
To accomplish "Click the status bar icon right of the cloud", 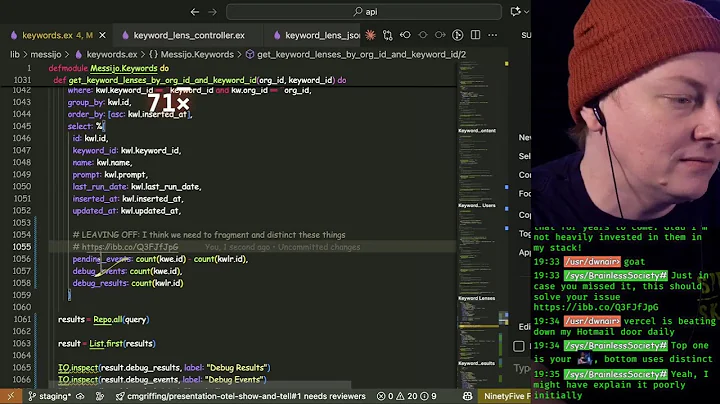I will (x=100, y=396).
